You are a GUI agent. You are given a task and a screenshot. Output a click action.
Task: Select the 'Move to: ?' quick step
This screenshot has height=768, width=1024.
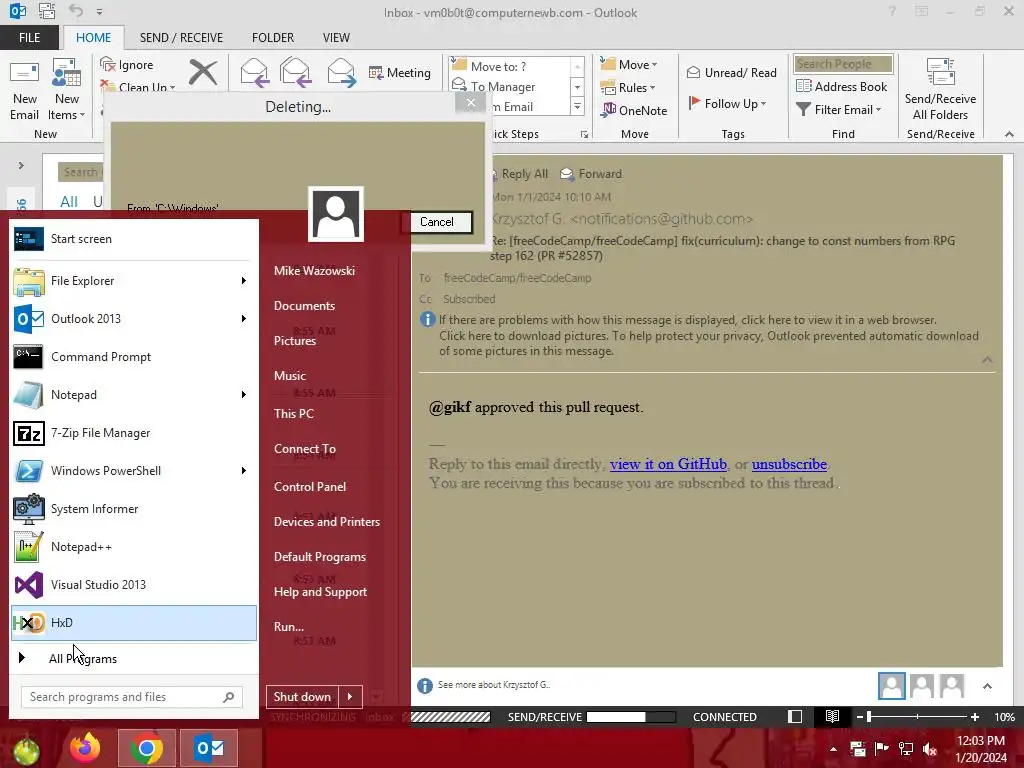pyautogui.click(x=509, y=66)
